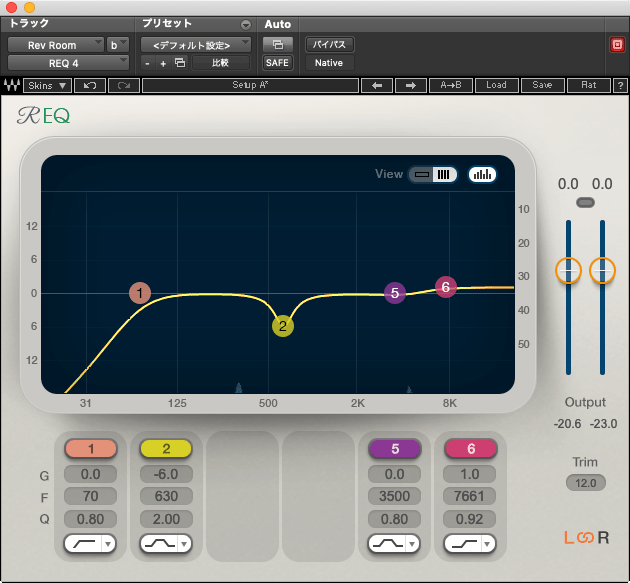Click Save in the Waves toolbar
630x583 pixels.
coord(542,86)
